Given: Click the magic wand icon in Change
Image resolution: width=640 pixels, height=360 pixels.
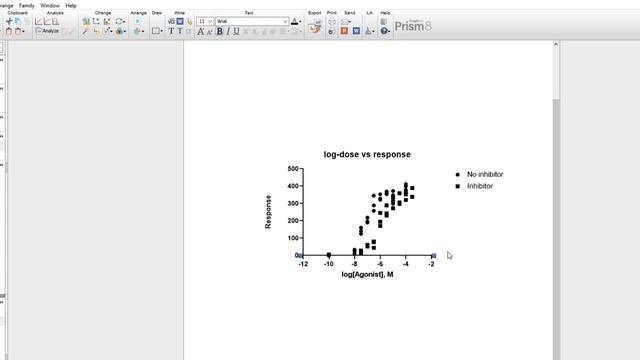Looking at the screenshot, I should [85, 31].
